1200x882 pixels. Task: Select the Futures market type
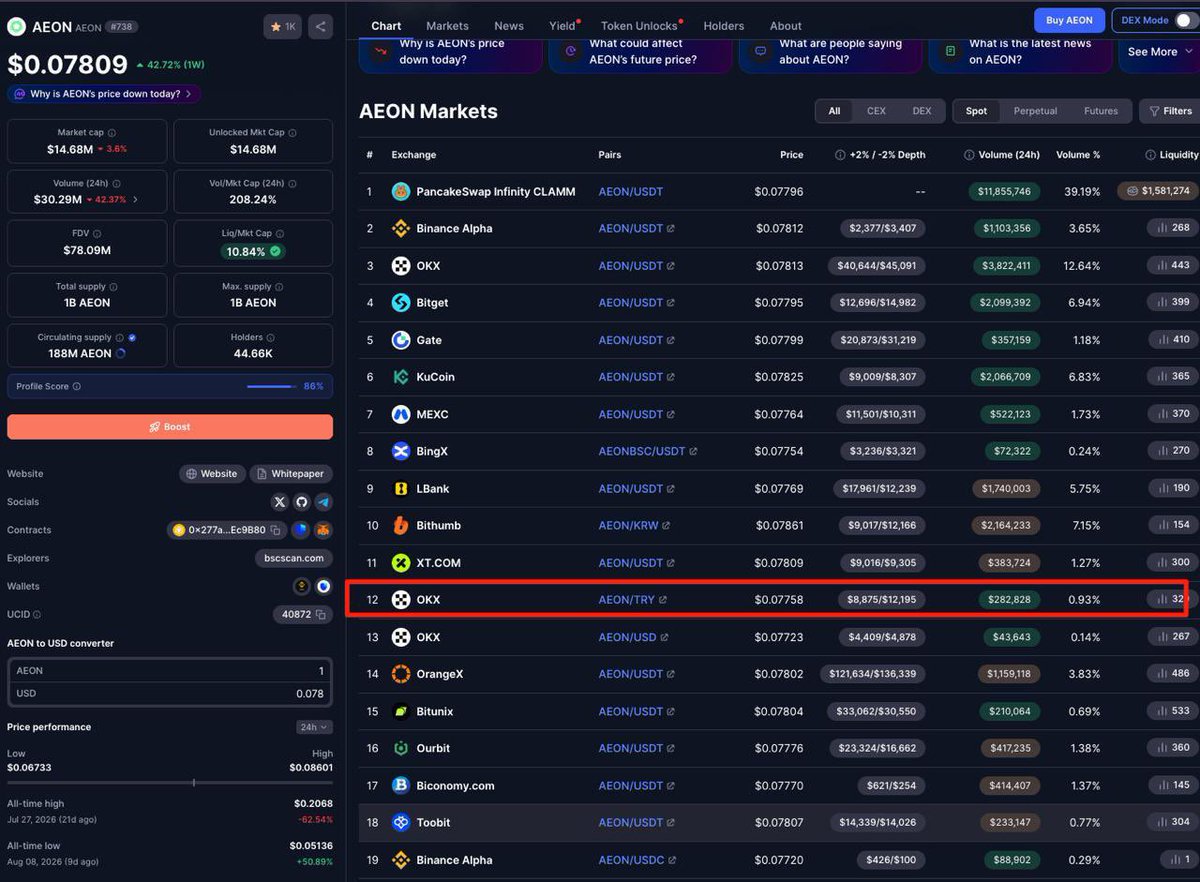[x=1101, y=111]
